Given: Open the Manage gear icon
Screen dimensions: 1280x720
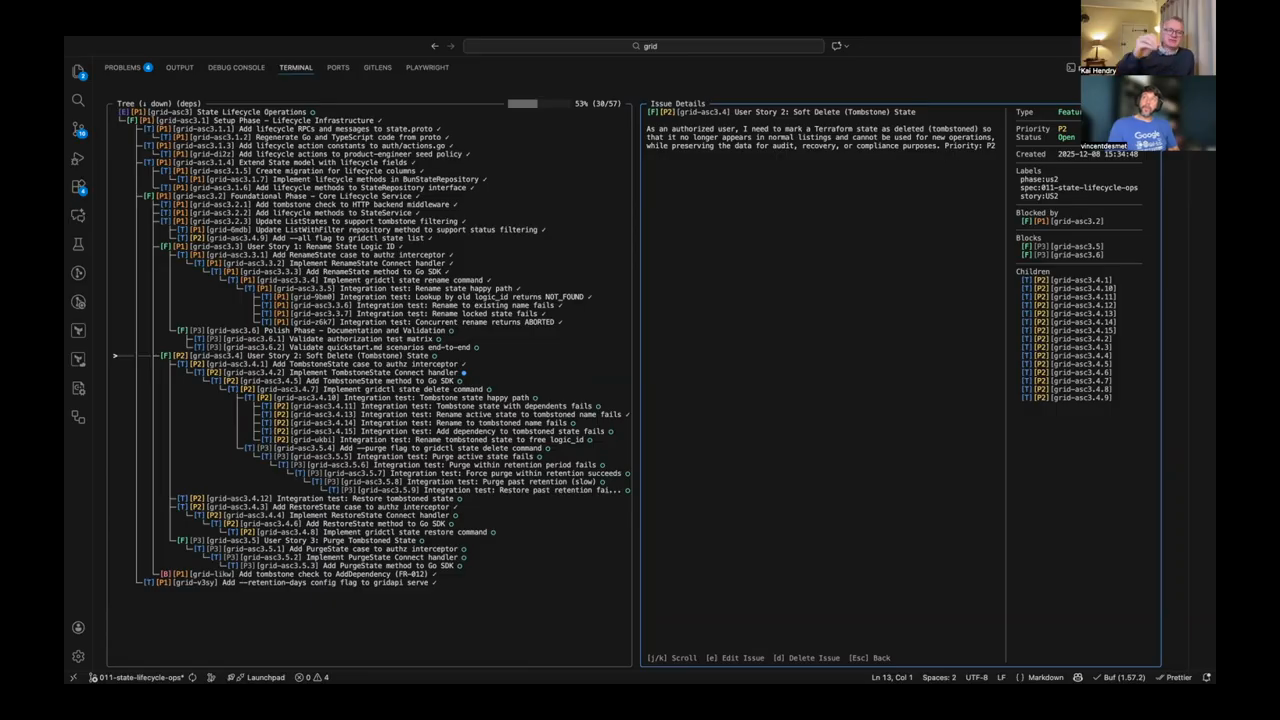Looking at the screenshot, I should pyautogui.click(x=78, y=656).
